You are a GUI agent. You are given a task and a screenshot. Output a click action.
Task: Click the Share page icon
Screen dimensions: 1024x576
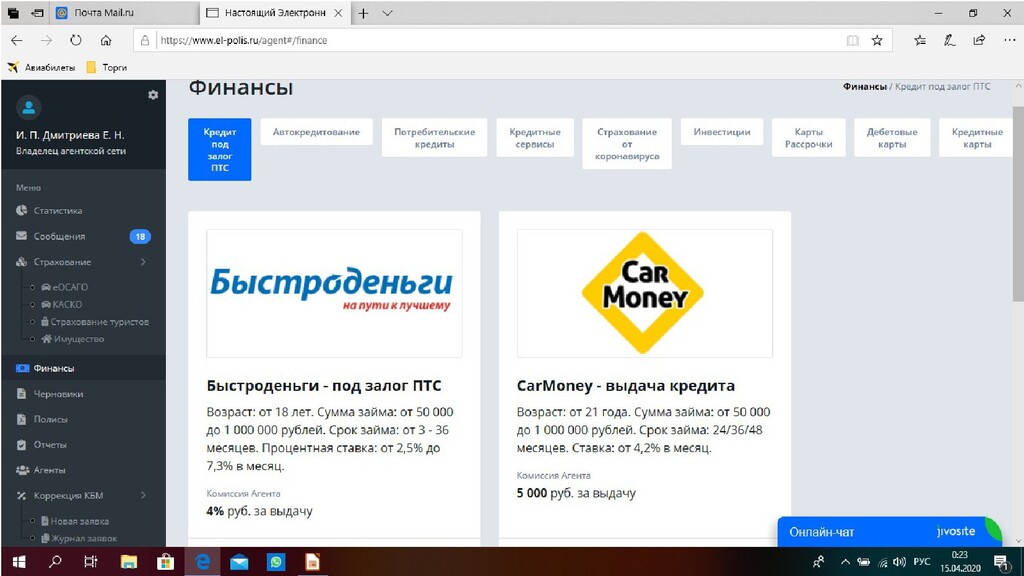979,40
